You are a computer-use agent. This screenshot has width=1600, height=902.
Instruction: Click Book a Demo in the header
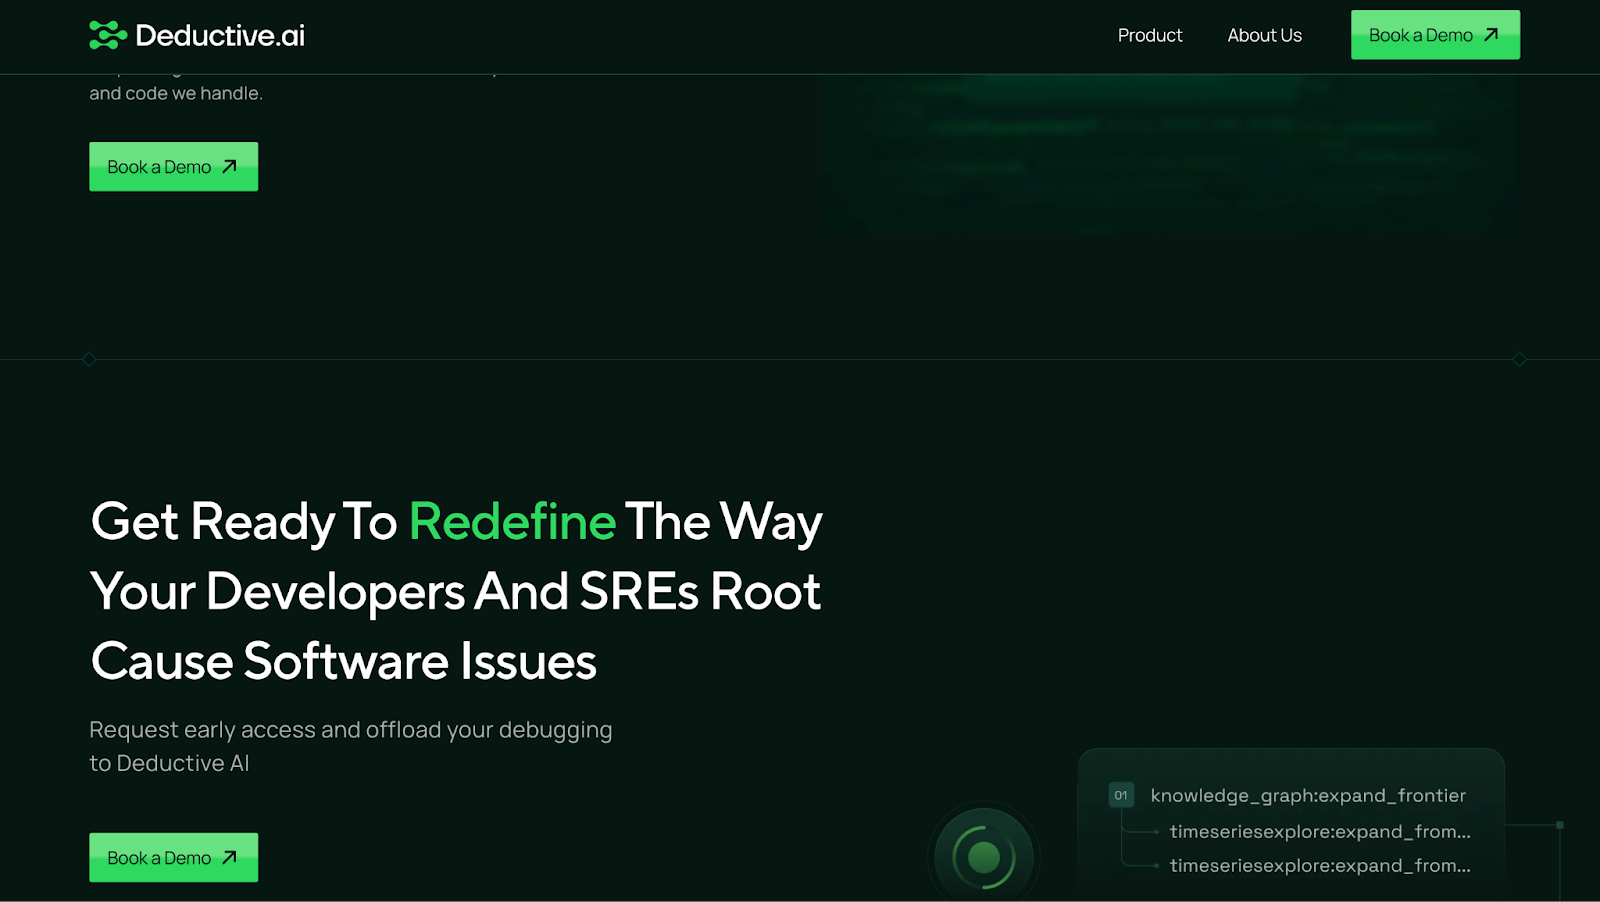(x=1435, y=35)
